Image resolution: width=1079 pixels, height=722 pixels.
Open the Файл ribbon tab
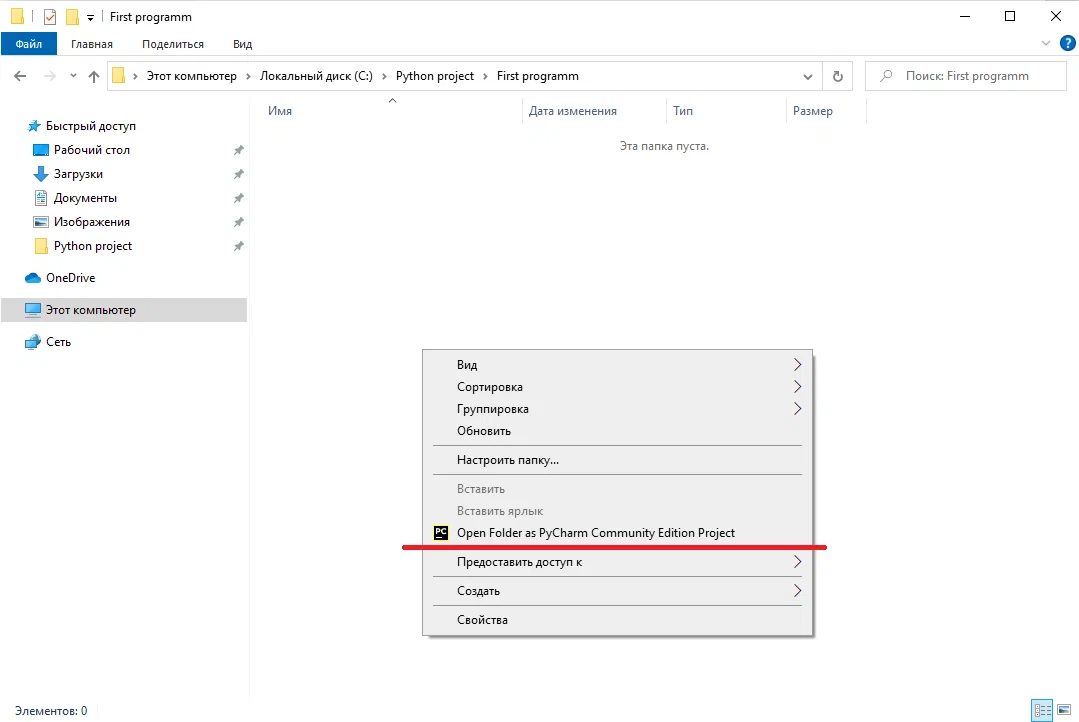[28, 44]
